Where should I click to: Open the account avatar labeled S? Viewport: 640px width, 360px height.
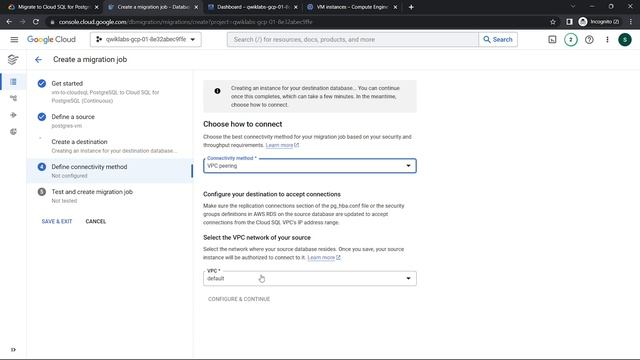point(625,40)
